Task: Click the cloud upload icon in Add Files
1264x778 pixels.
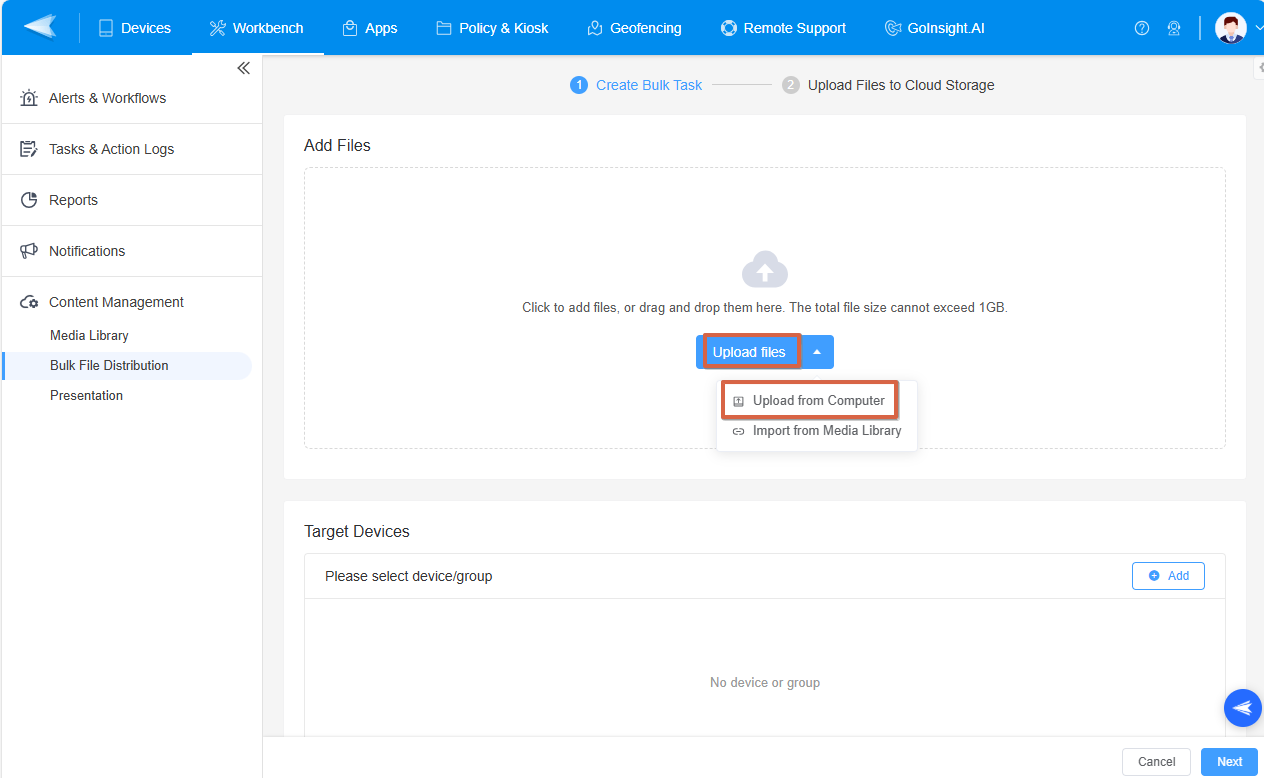Action: 764,268
